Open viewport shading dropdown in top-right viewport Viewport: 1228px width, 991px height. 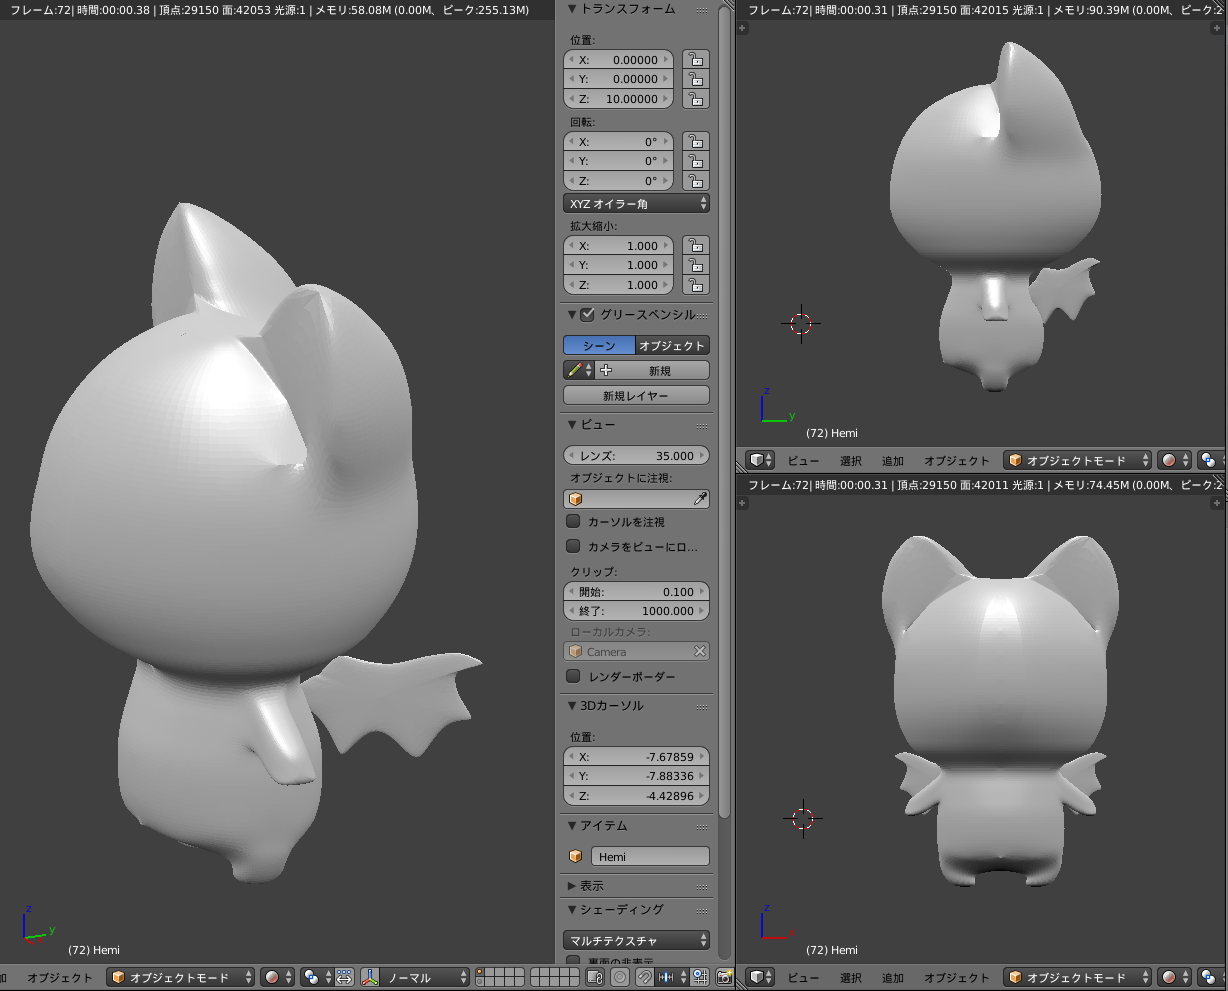click(x=1175, y=460)
